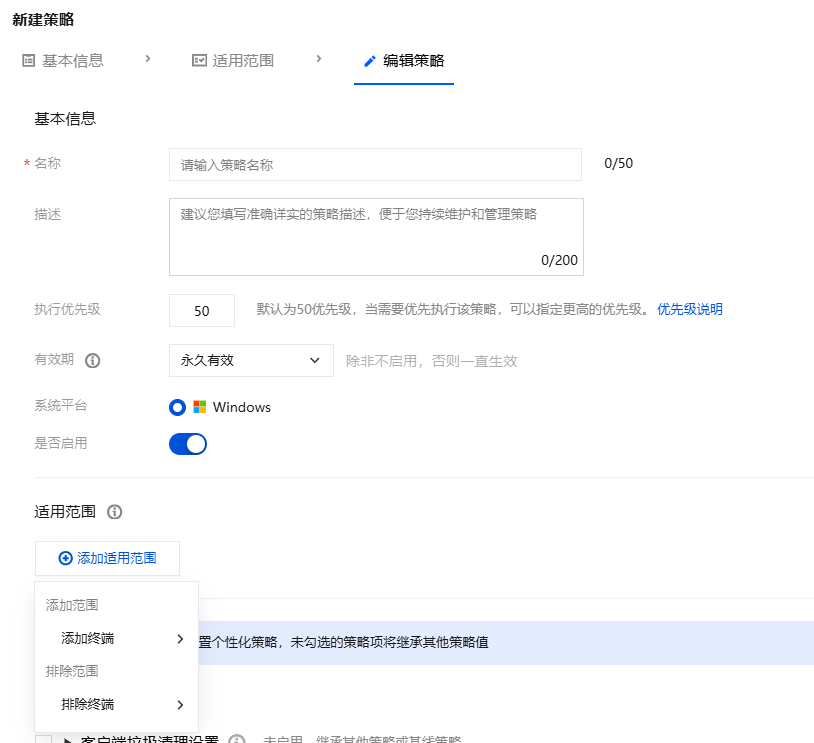This screenshot has width=814, height=743.
Task: Select the Windows platform radio button
Action: click(x=178, y=408)
